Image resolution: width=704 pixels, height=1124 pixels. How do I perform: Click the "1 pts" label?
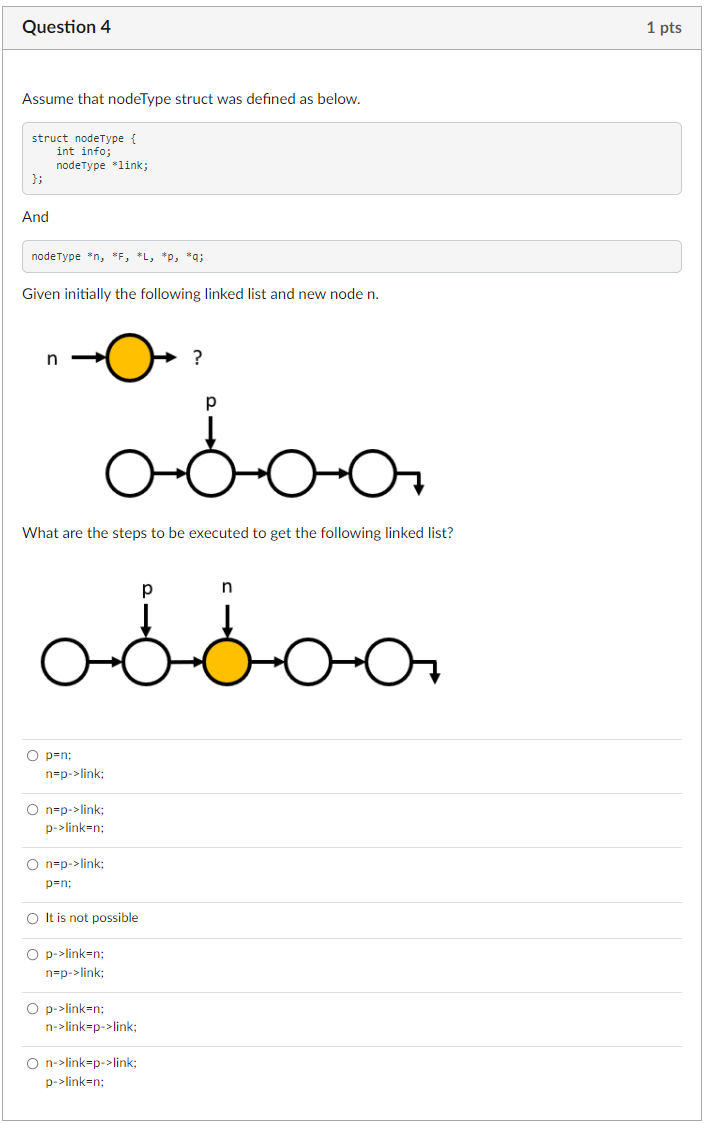665,28
